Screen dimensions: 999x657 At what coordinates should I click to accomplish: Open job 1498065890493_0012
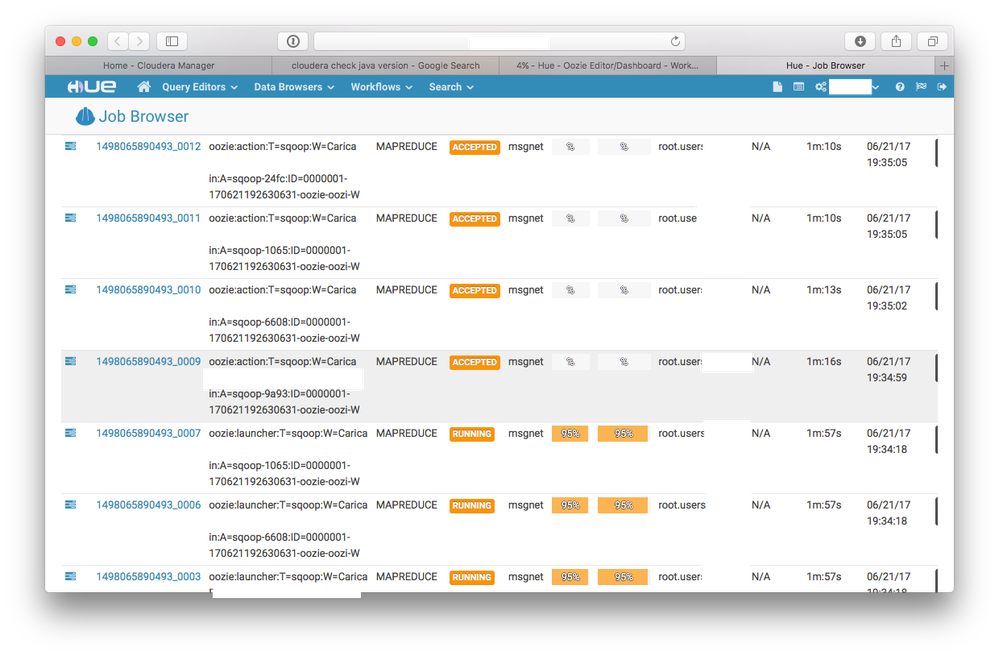point(148,146)
